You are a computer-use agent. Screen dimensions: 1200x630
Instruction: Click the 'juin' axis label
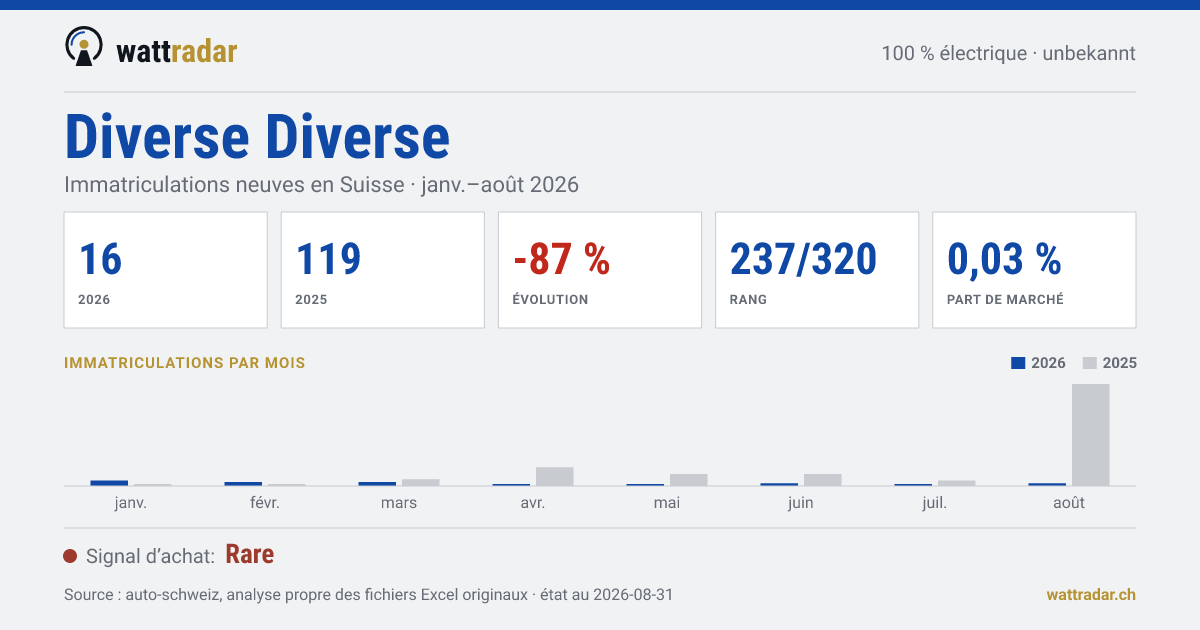801,503
